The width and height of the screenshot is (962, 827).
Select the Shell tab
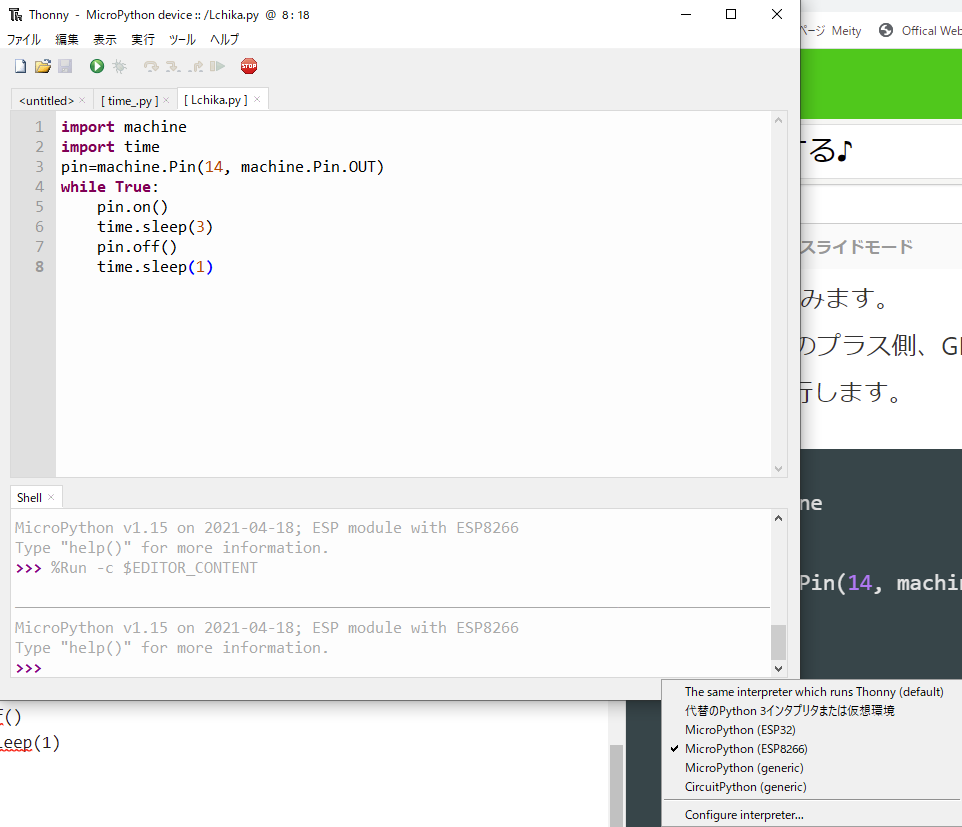click(x=29, y=498)
